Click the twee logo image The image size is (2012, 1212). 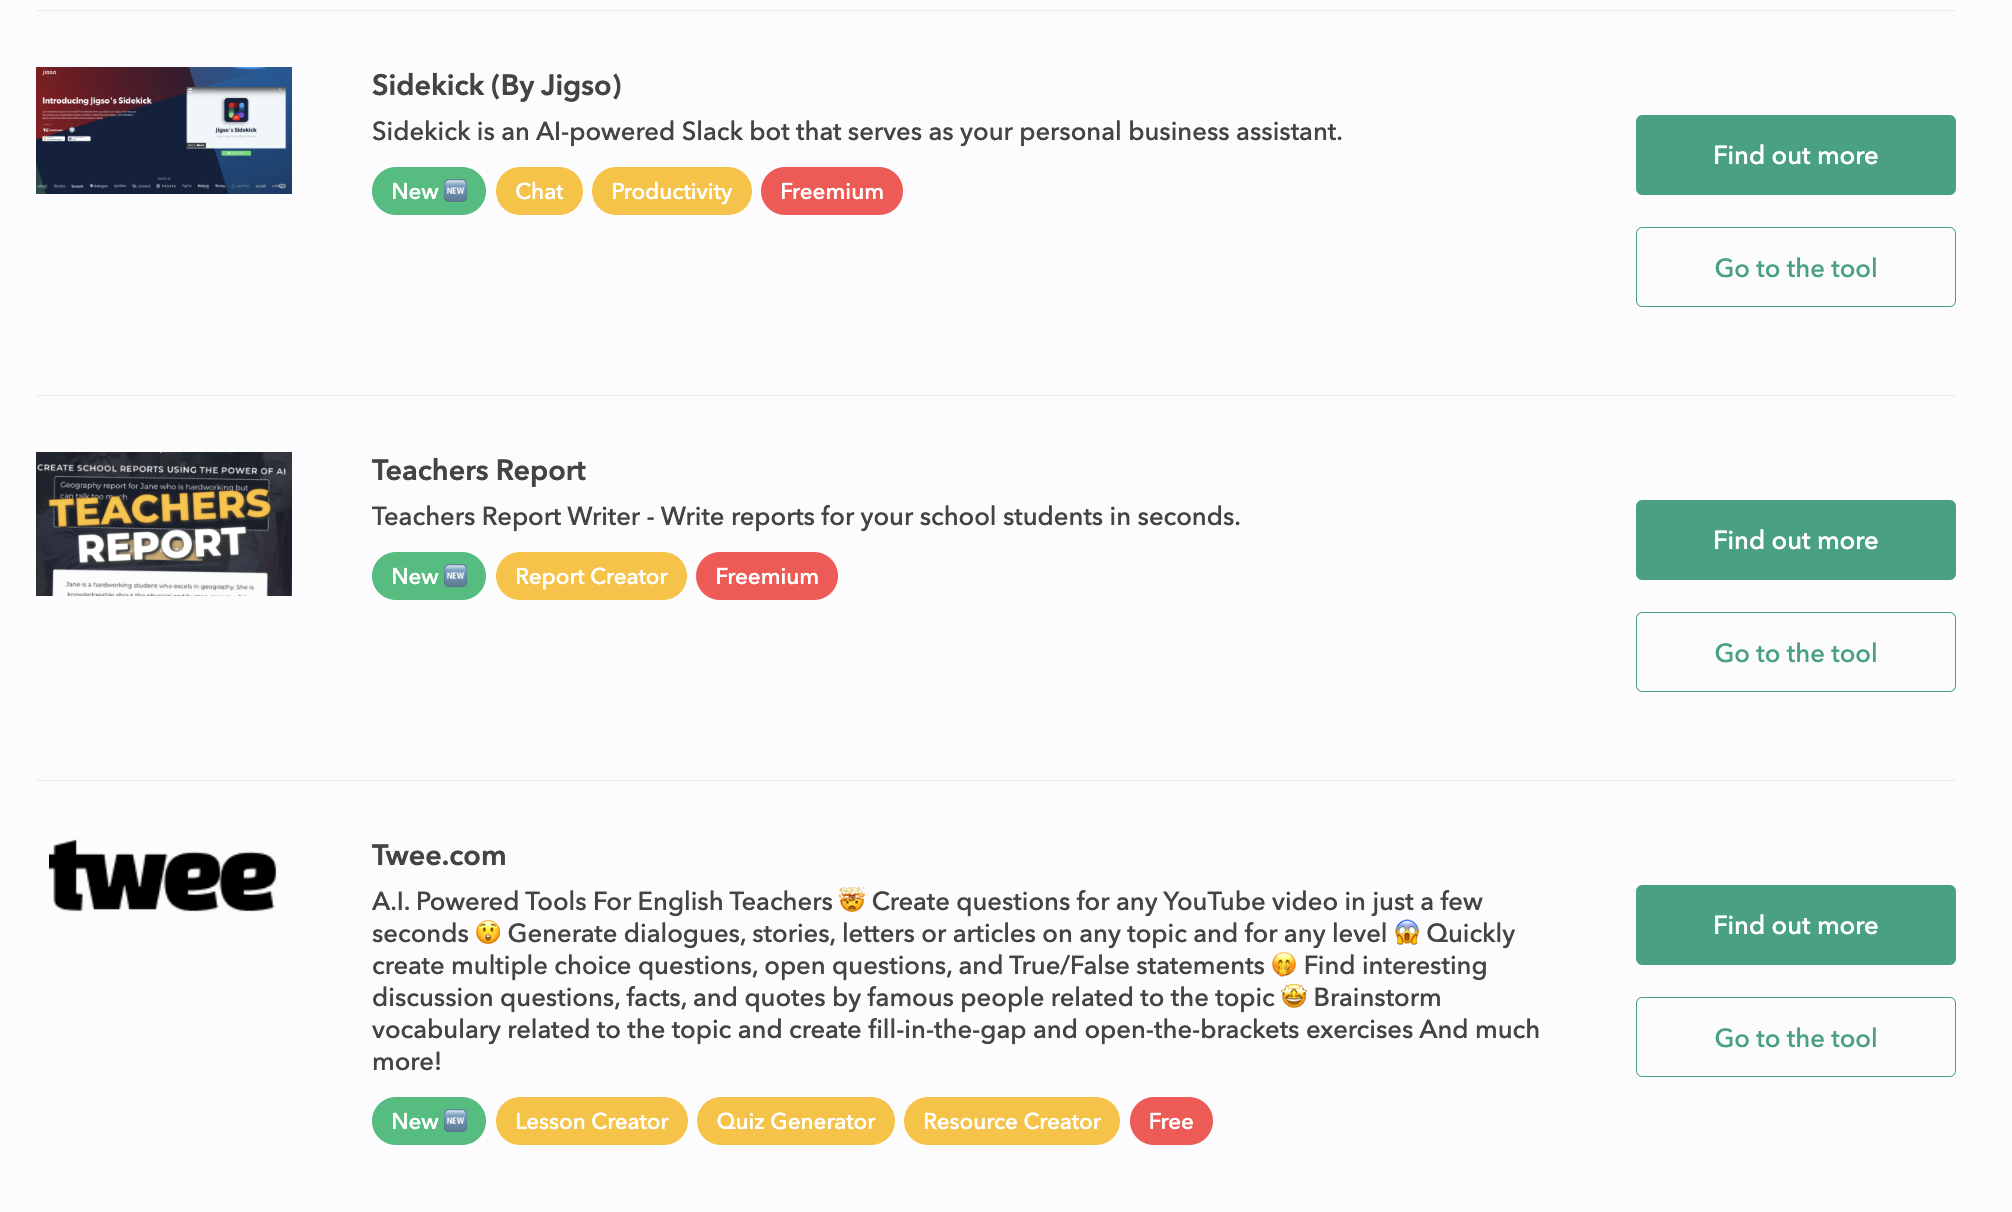(163, 877)
